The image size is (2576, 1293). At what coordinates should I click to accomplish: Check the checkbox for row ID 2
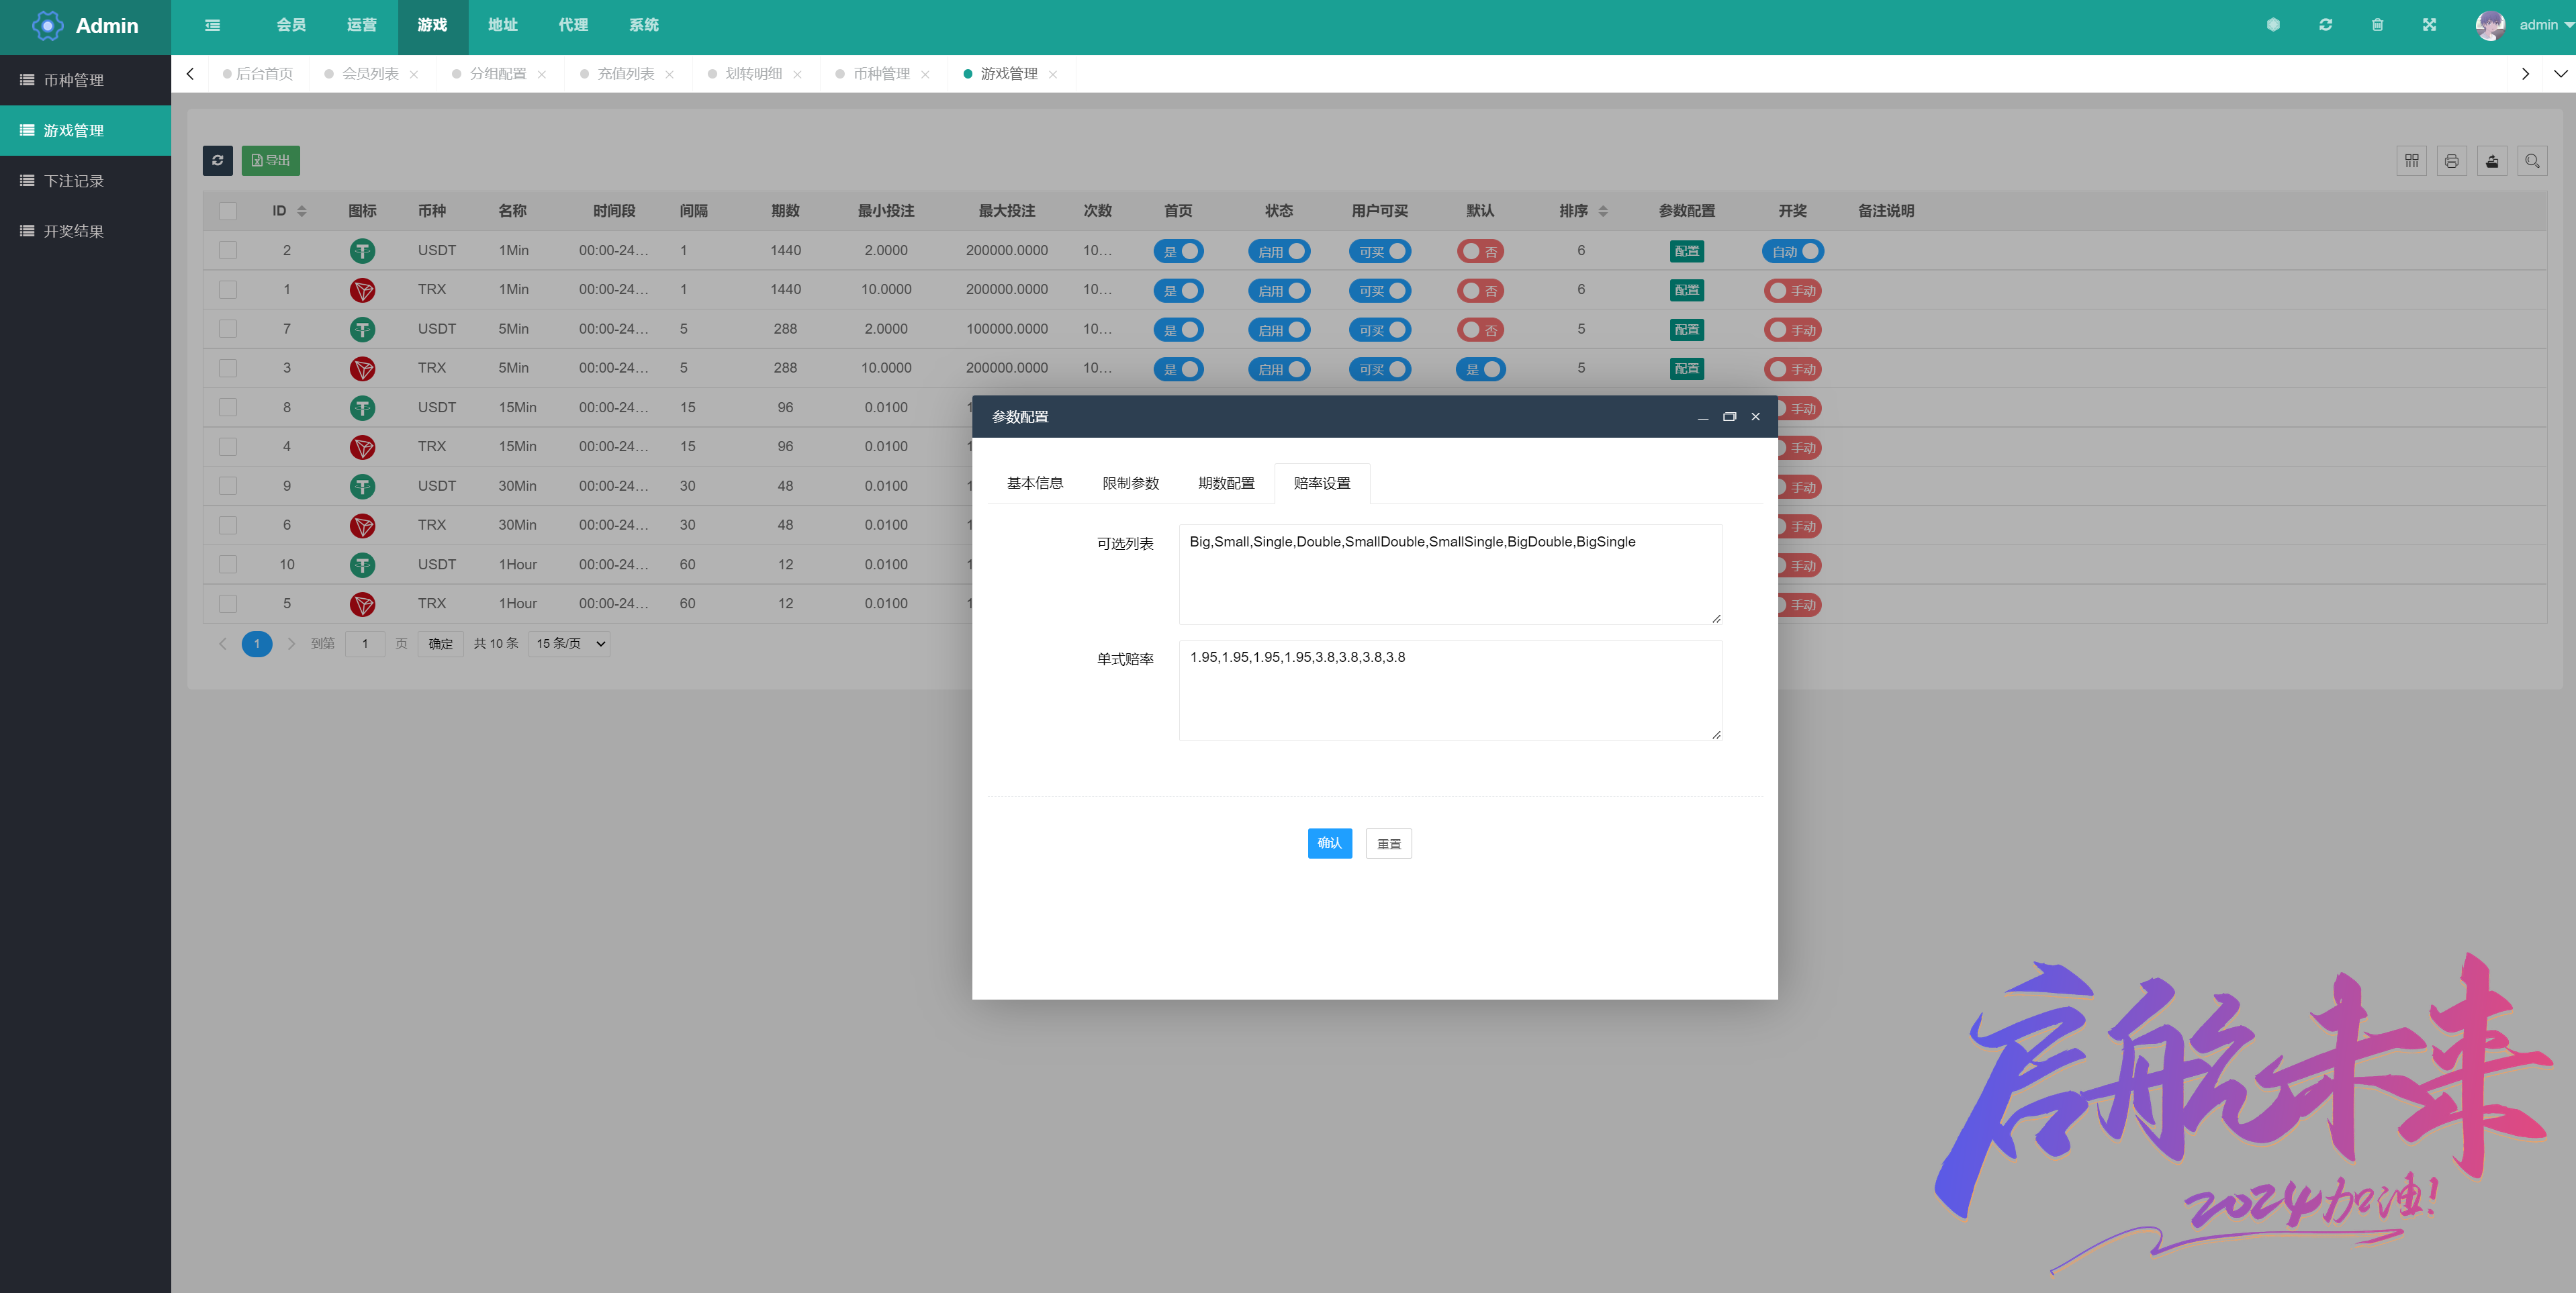click(x=228, y=250)
